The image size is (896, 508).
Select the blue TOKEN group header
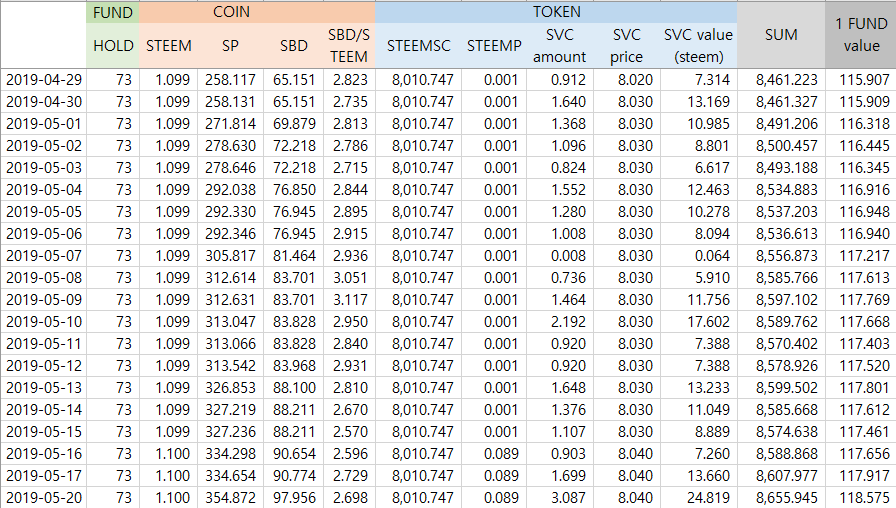556,13
